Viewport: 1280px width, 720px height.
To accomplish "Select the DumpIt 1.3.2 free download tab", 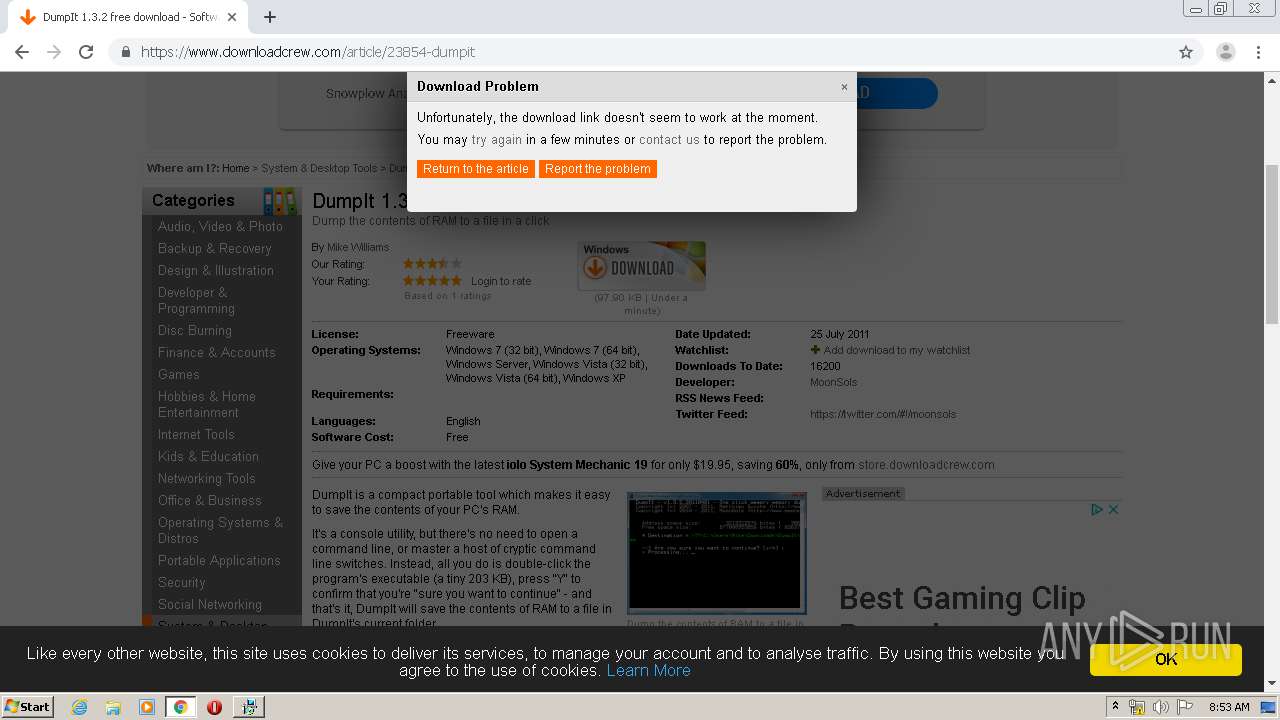I will point(128,17).
